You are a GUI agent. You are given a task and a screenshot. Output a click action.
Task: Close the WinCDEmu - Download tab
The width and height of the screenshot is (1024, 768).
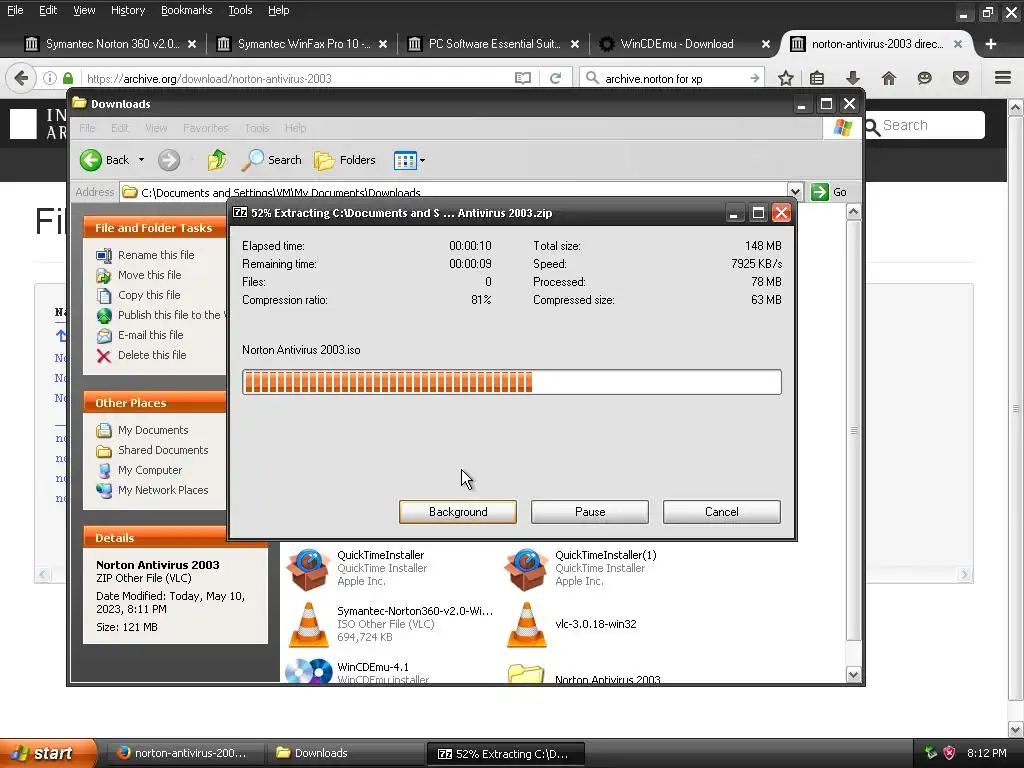(x=765, y=44)
